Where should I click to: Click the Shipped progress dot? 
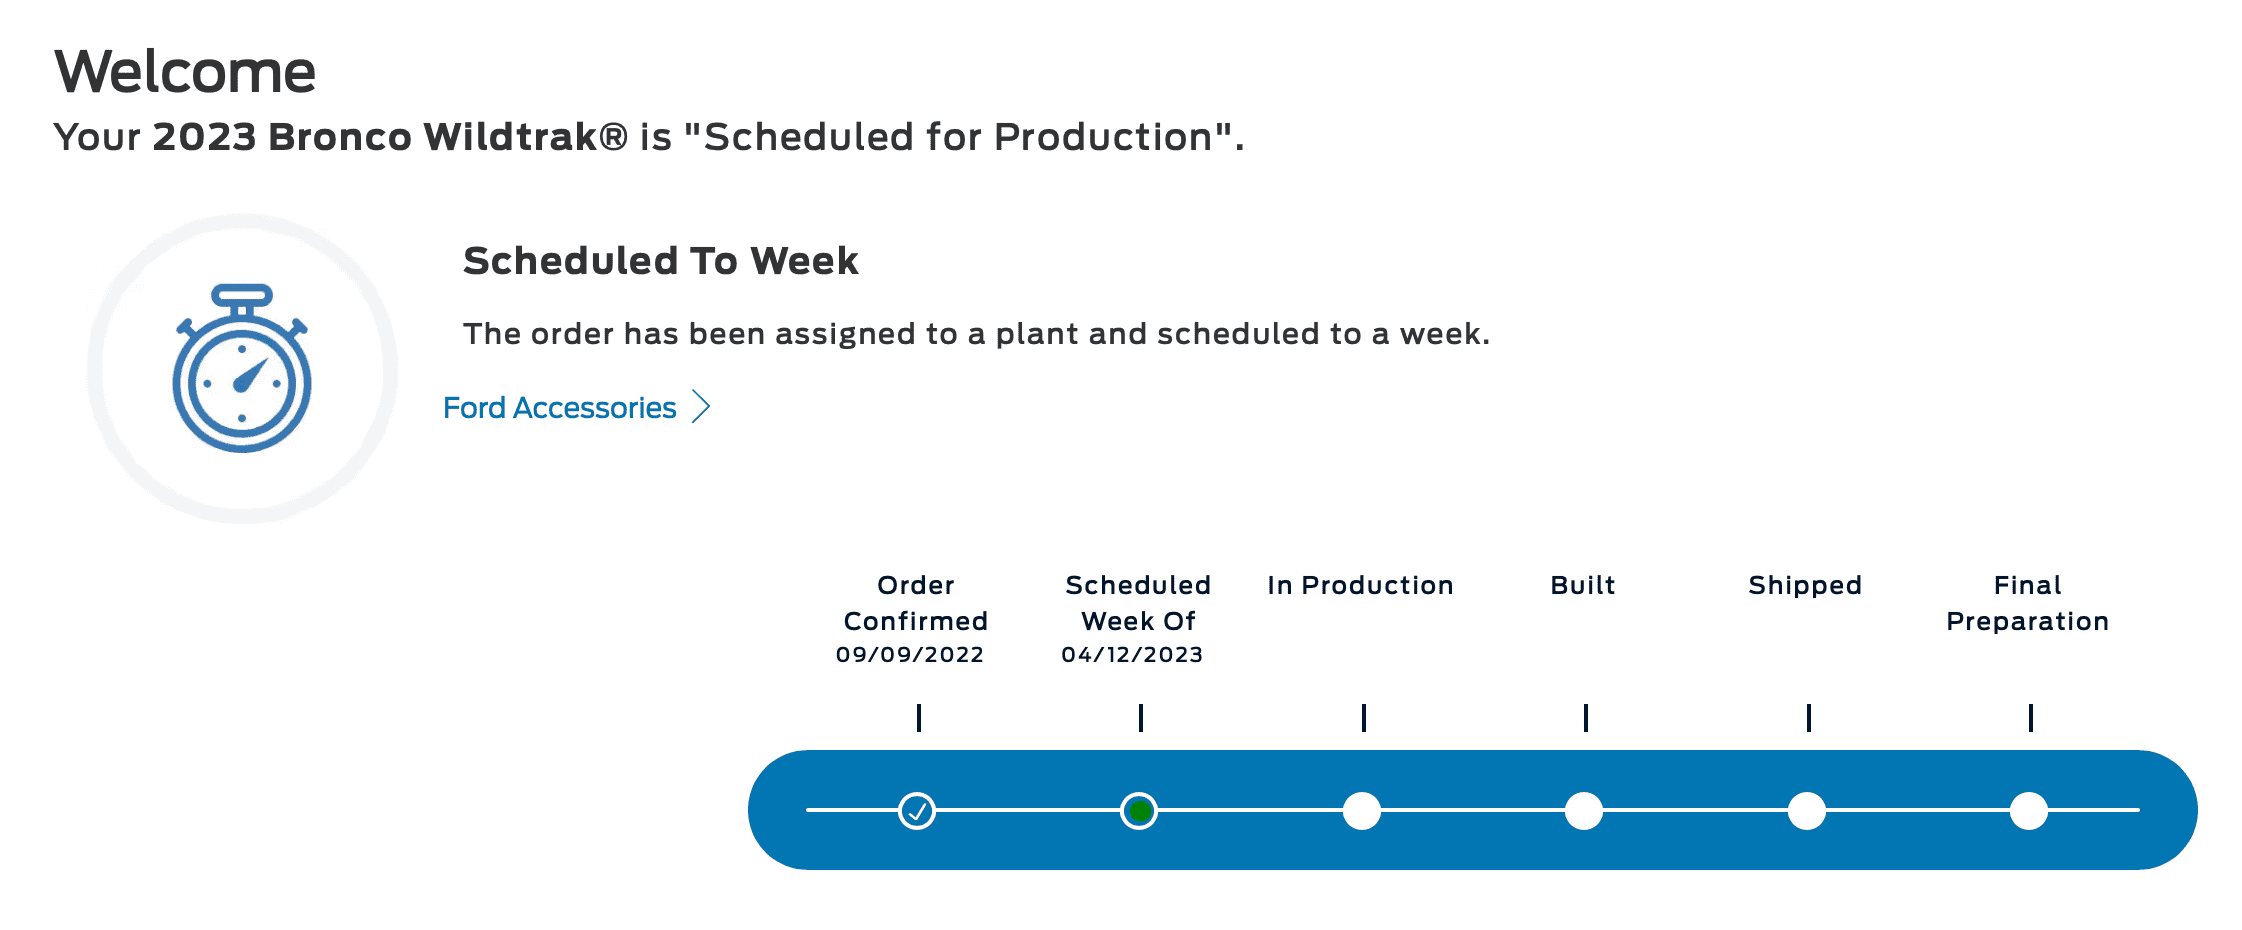1807,811
